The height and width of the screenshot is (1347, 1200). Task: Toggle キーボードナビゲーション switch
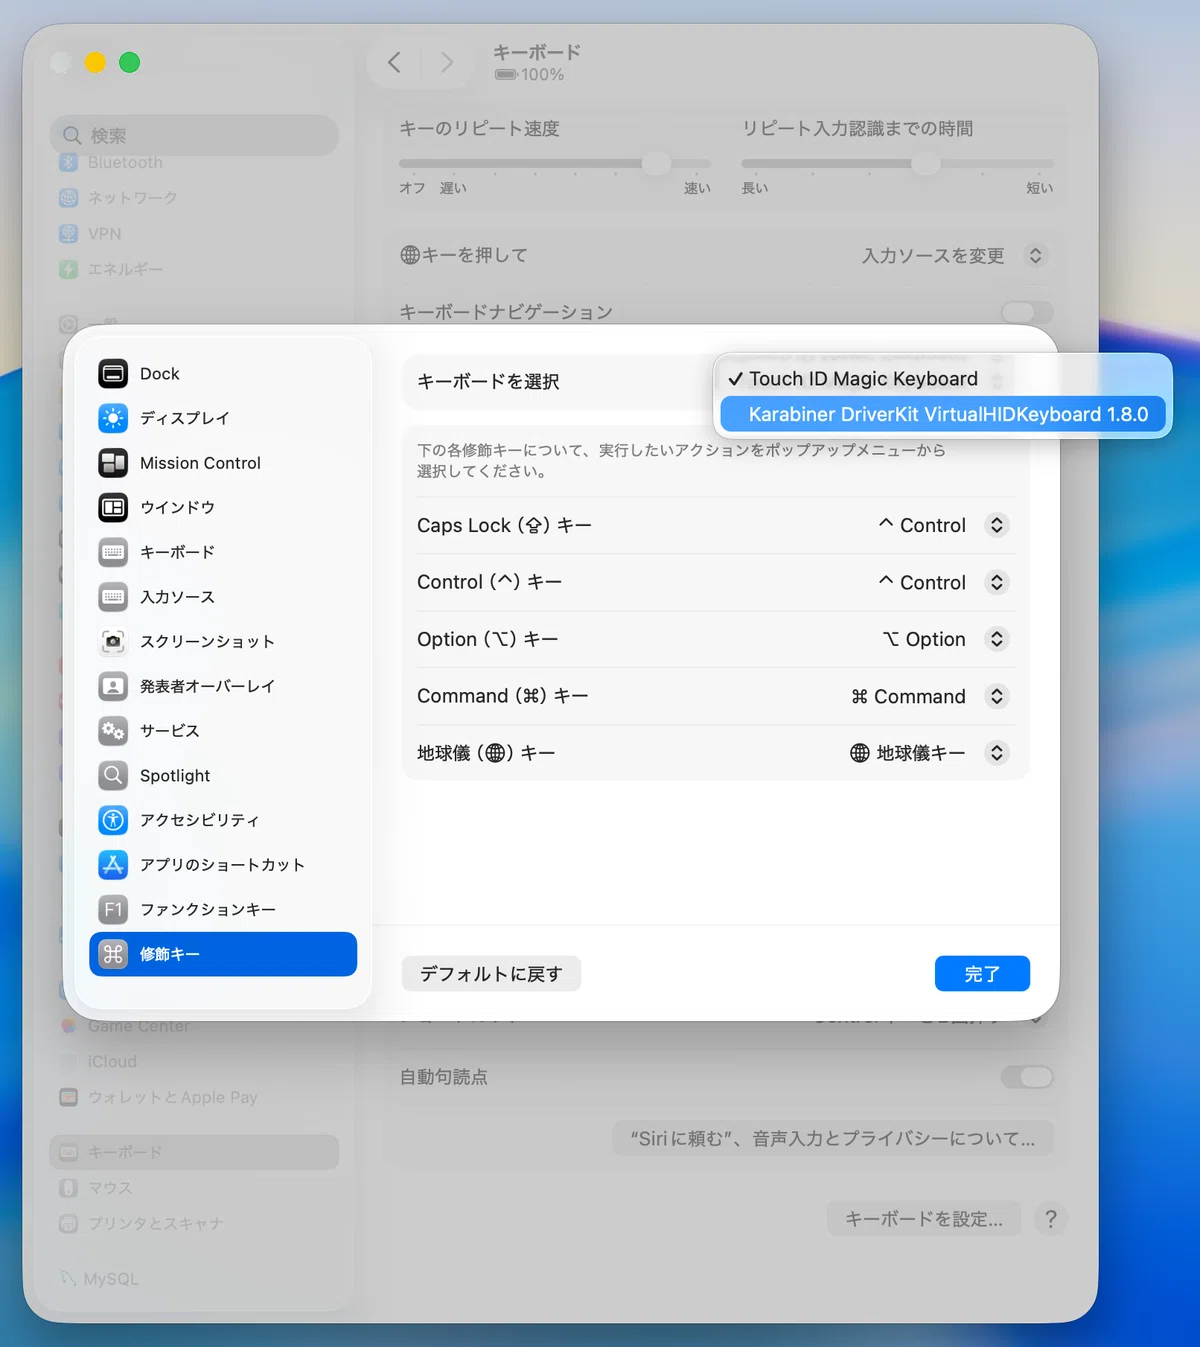point(1027,312)
